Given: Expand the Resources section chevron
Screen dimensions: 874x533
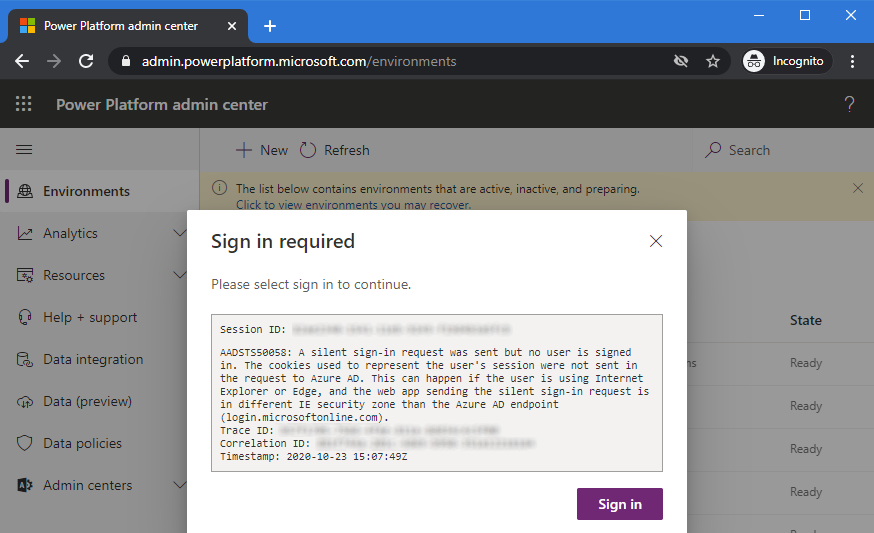Looking at the screenshot, I should pos(180,275).
